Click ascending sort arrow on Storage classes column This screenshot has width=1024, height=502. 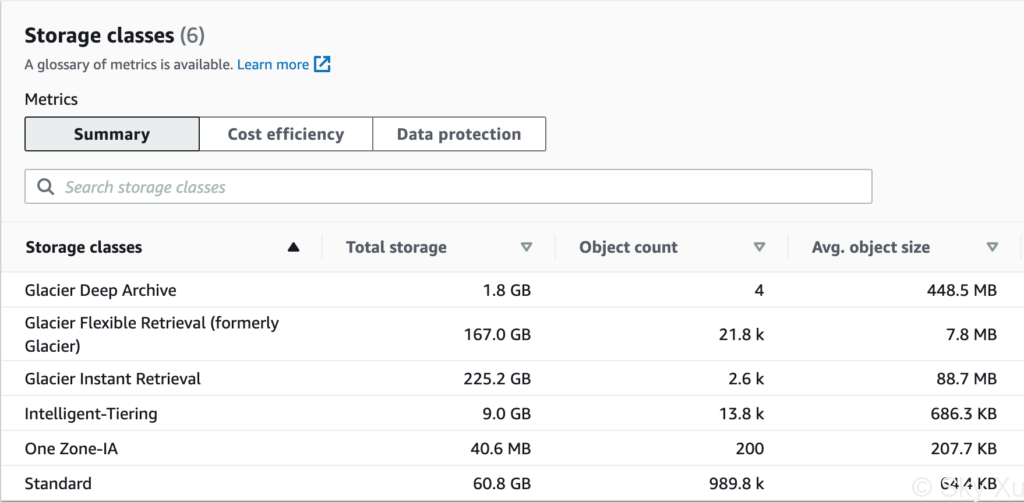[293, 247]
